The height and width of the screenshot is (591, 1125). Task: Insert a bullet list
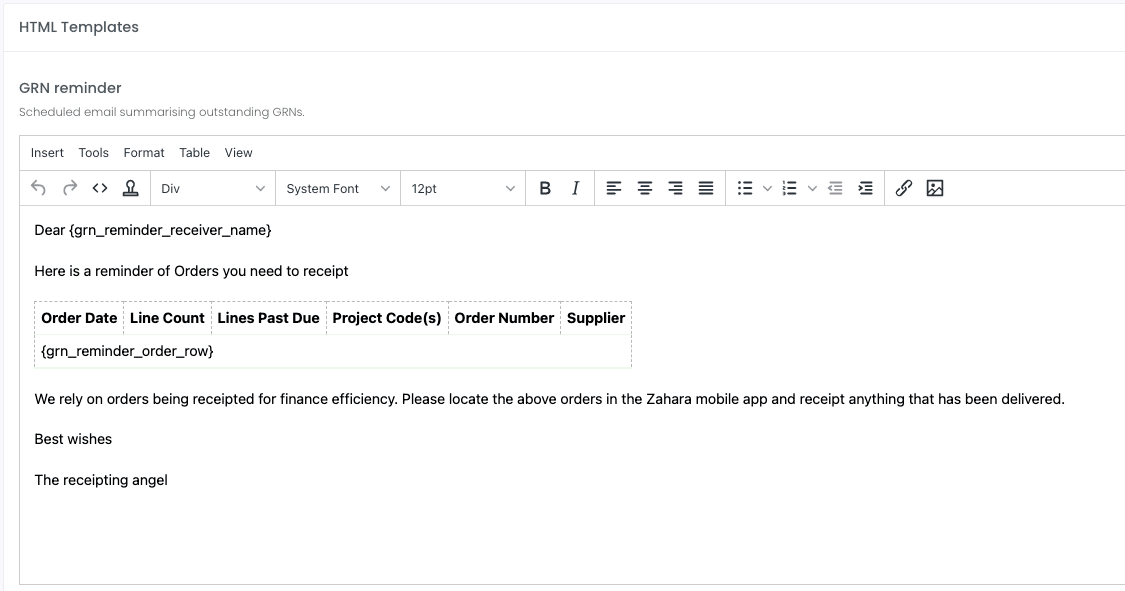745,188
